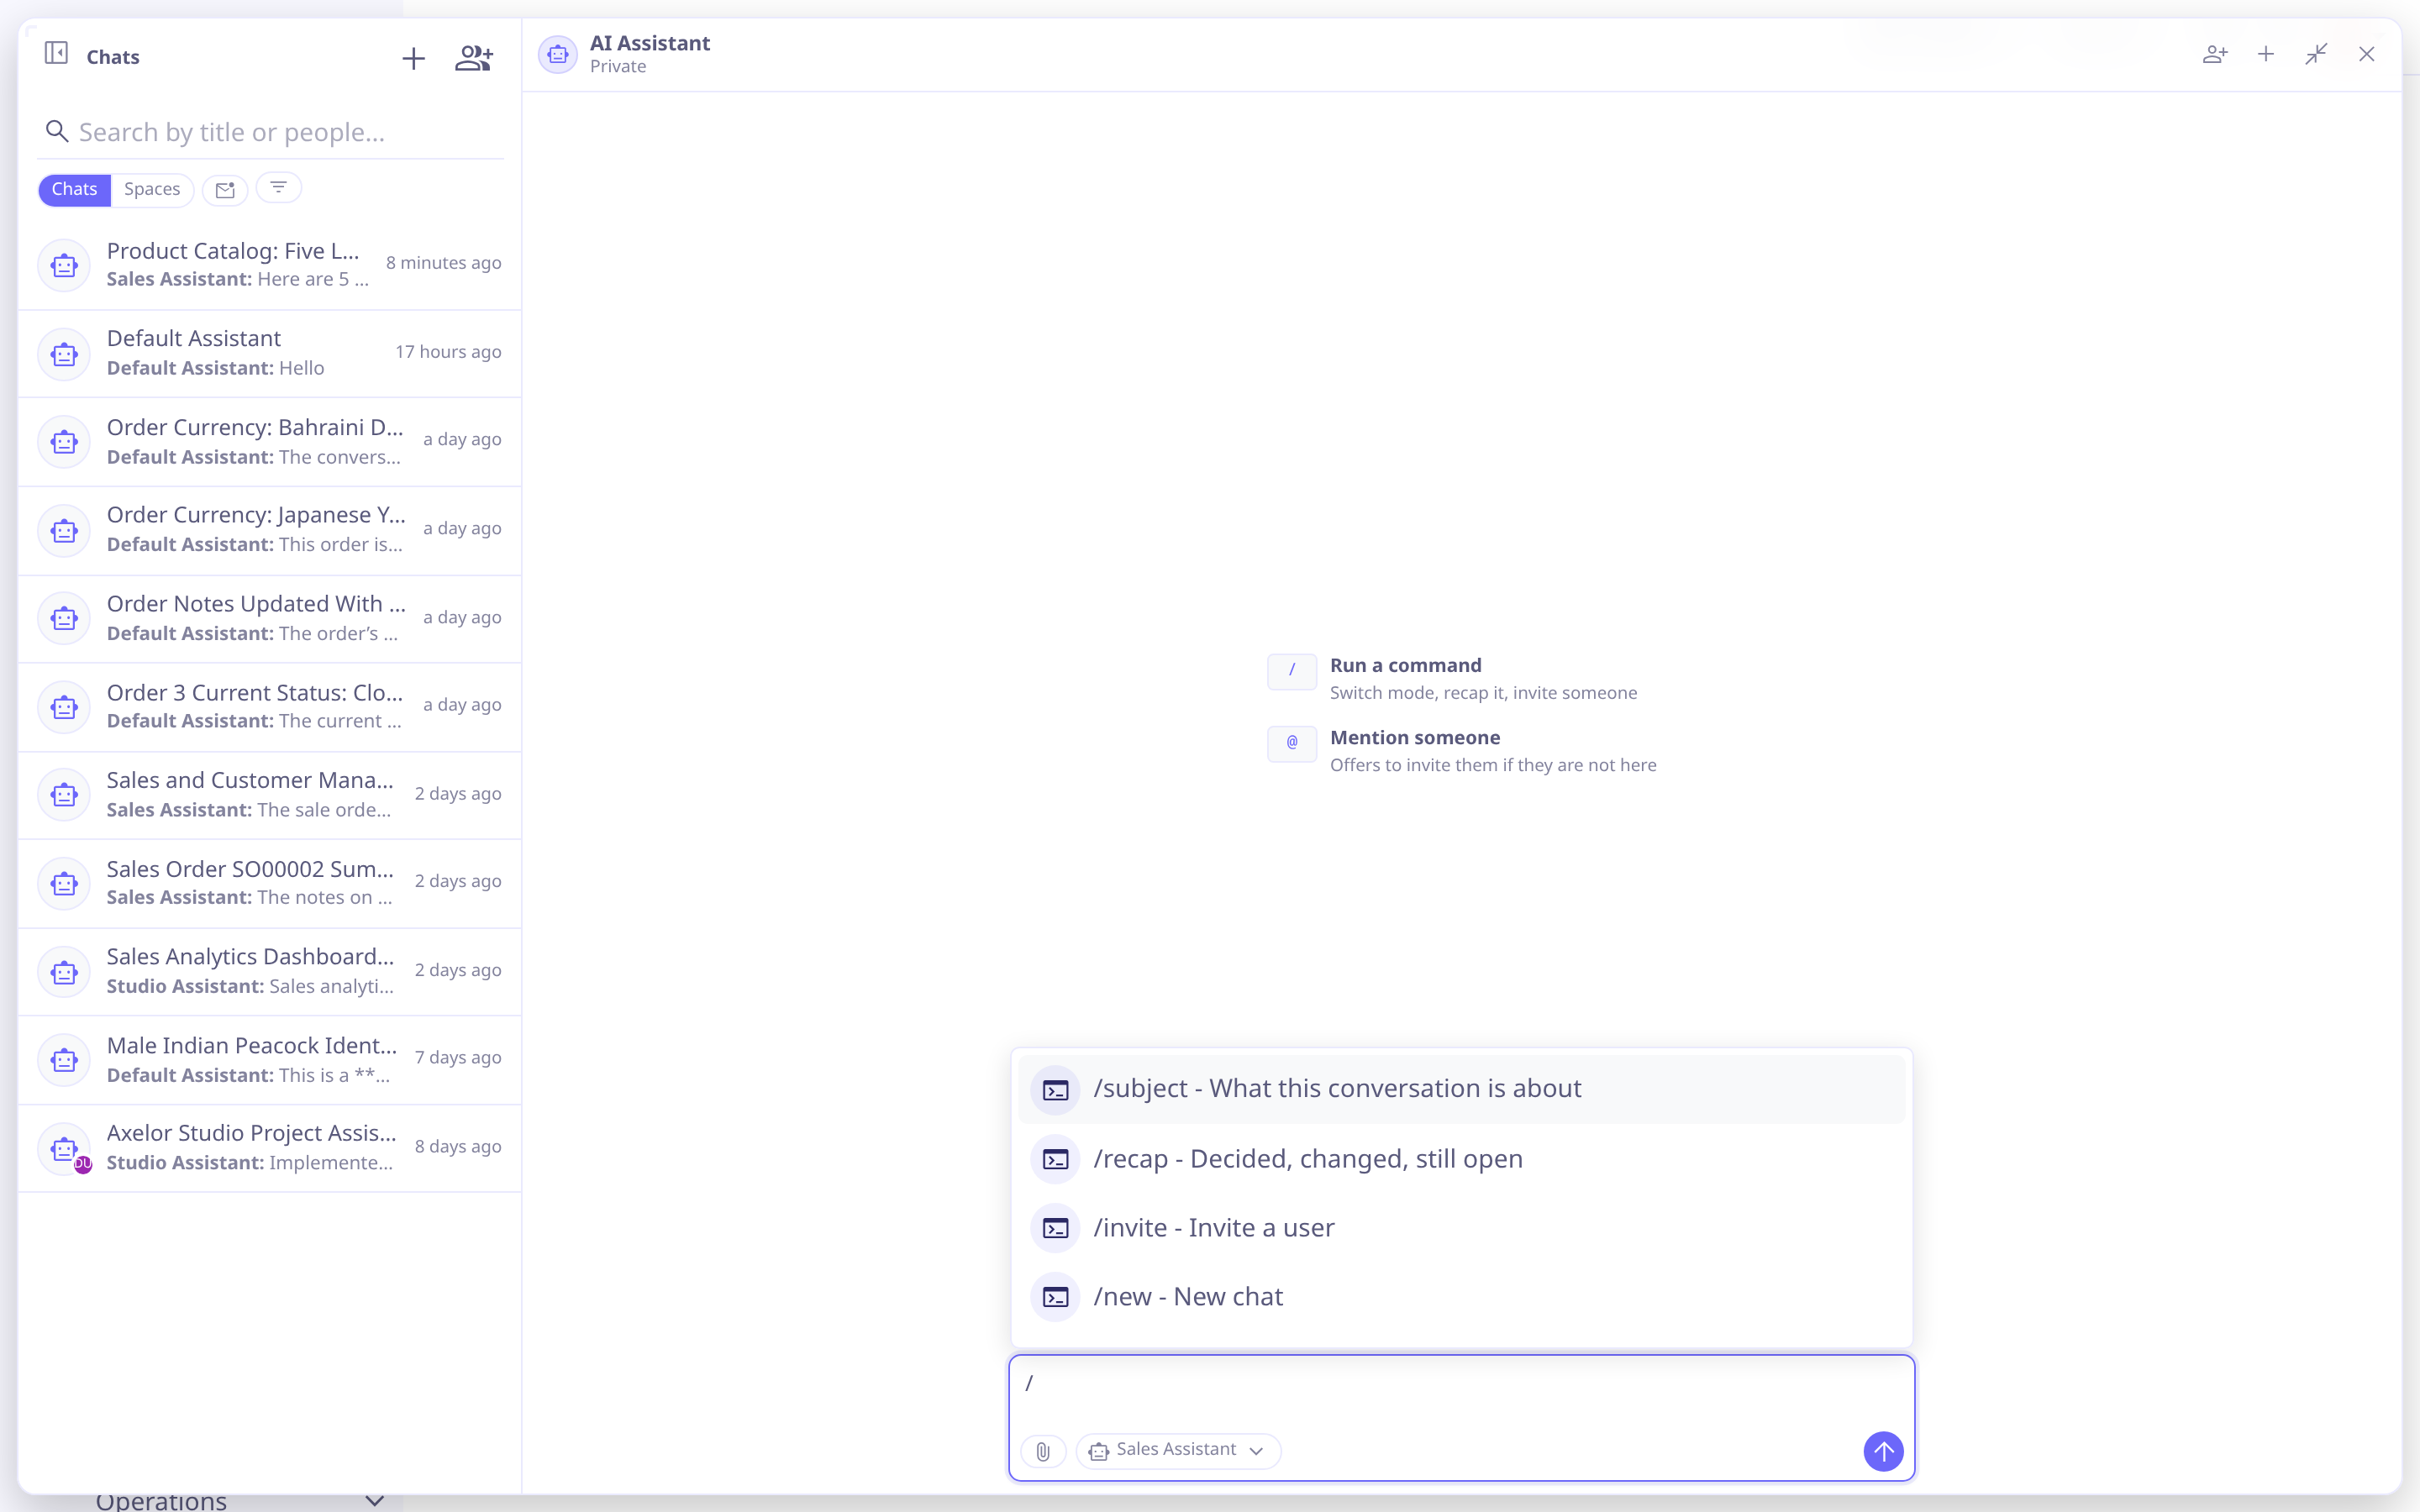Click the attach file paperclip icon
2420x1512 pixels.
[x=1043, y=1451]
